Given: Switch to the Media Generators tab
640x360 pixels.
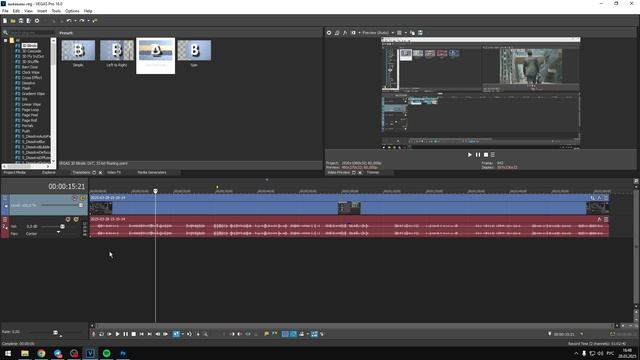Looking at the screenshot, I should pos(152,173).
